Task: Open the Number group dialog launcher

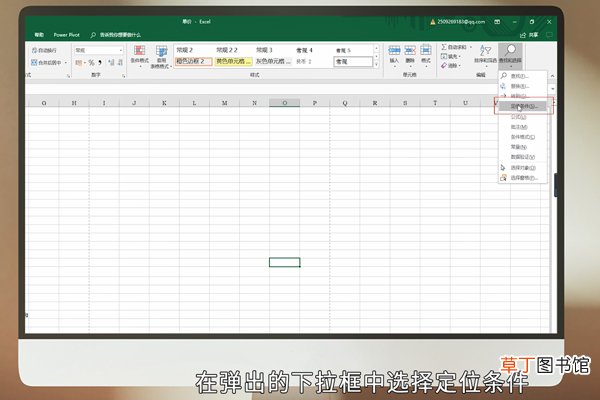Action: coord(124,76)
